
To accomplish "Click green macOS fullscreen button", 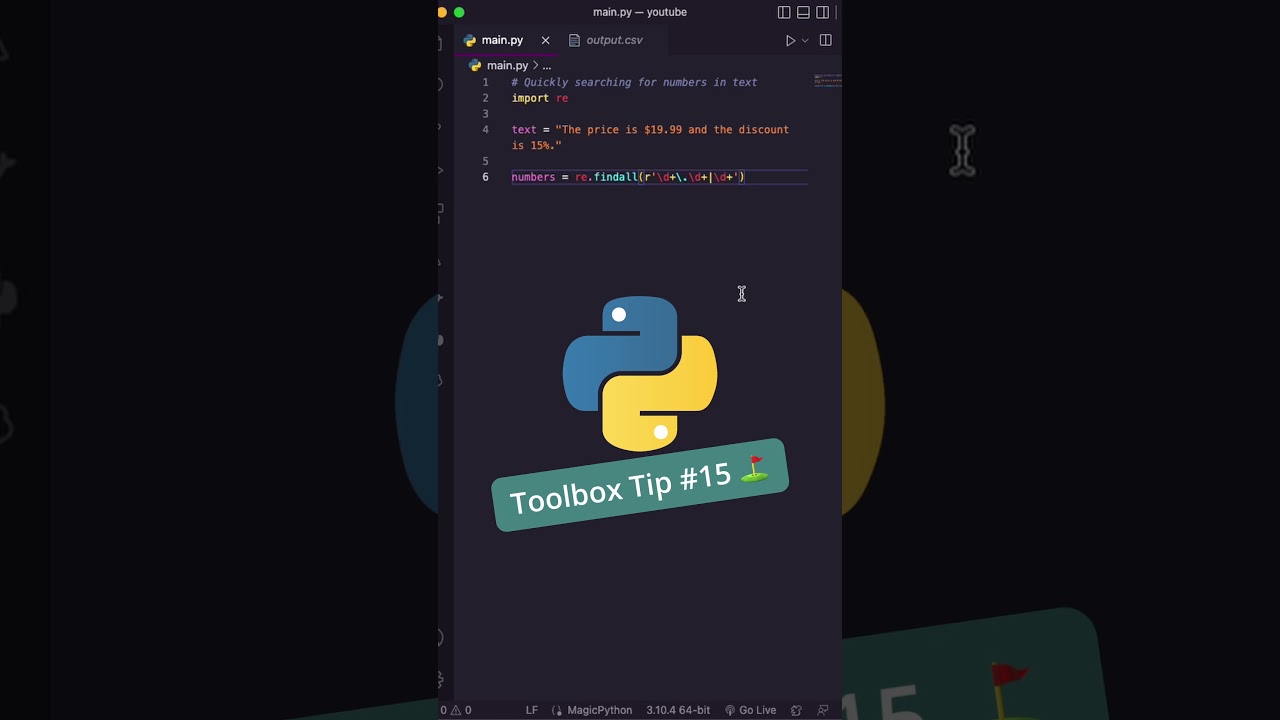I will point(459,12).
